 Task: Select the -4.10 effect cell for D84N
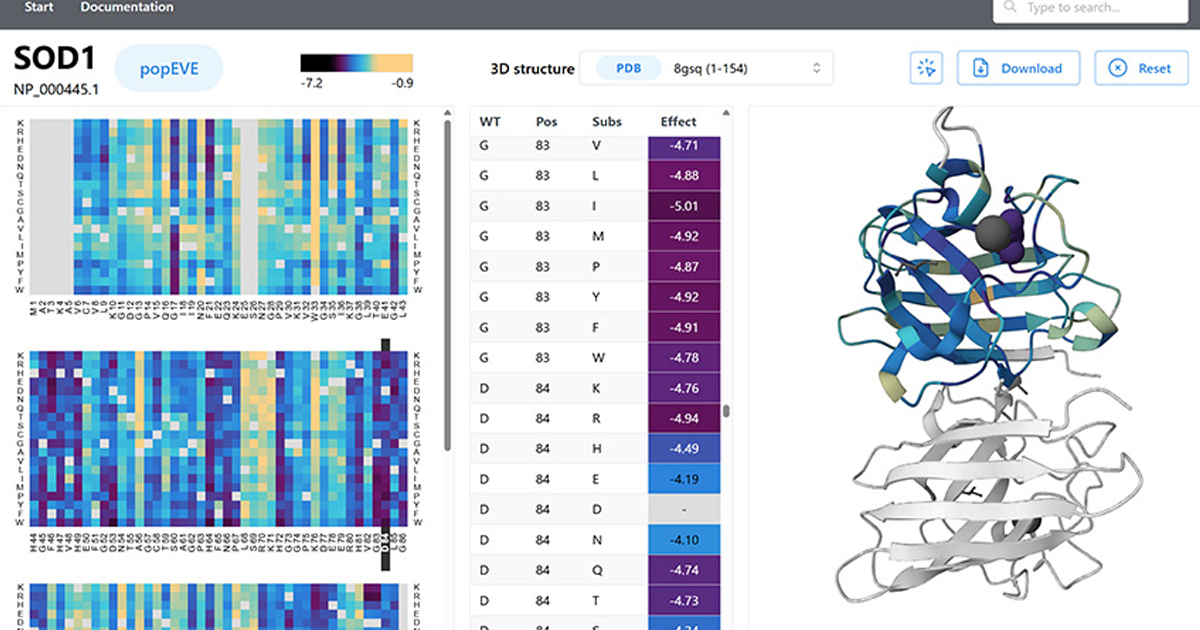tap(684, 540)
